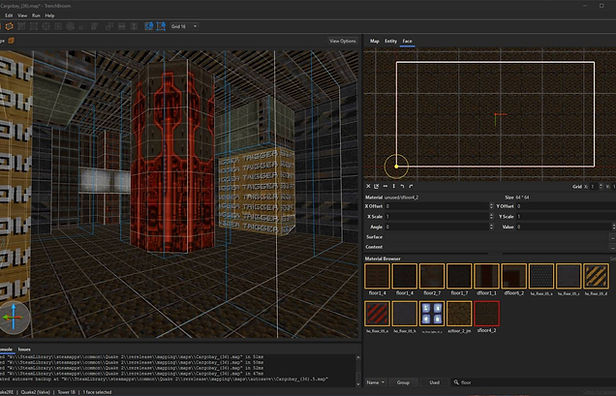Open the Edit menu
Image resolution: width=616 pixels, height=396 pixels.
click(x=9, y=16)
